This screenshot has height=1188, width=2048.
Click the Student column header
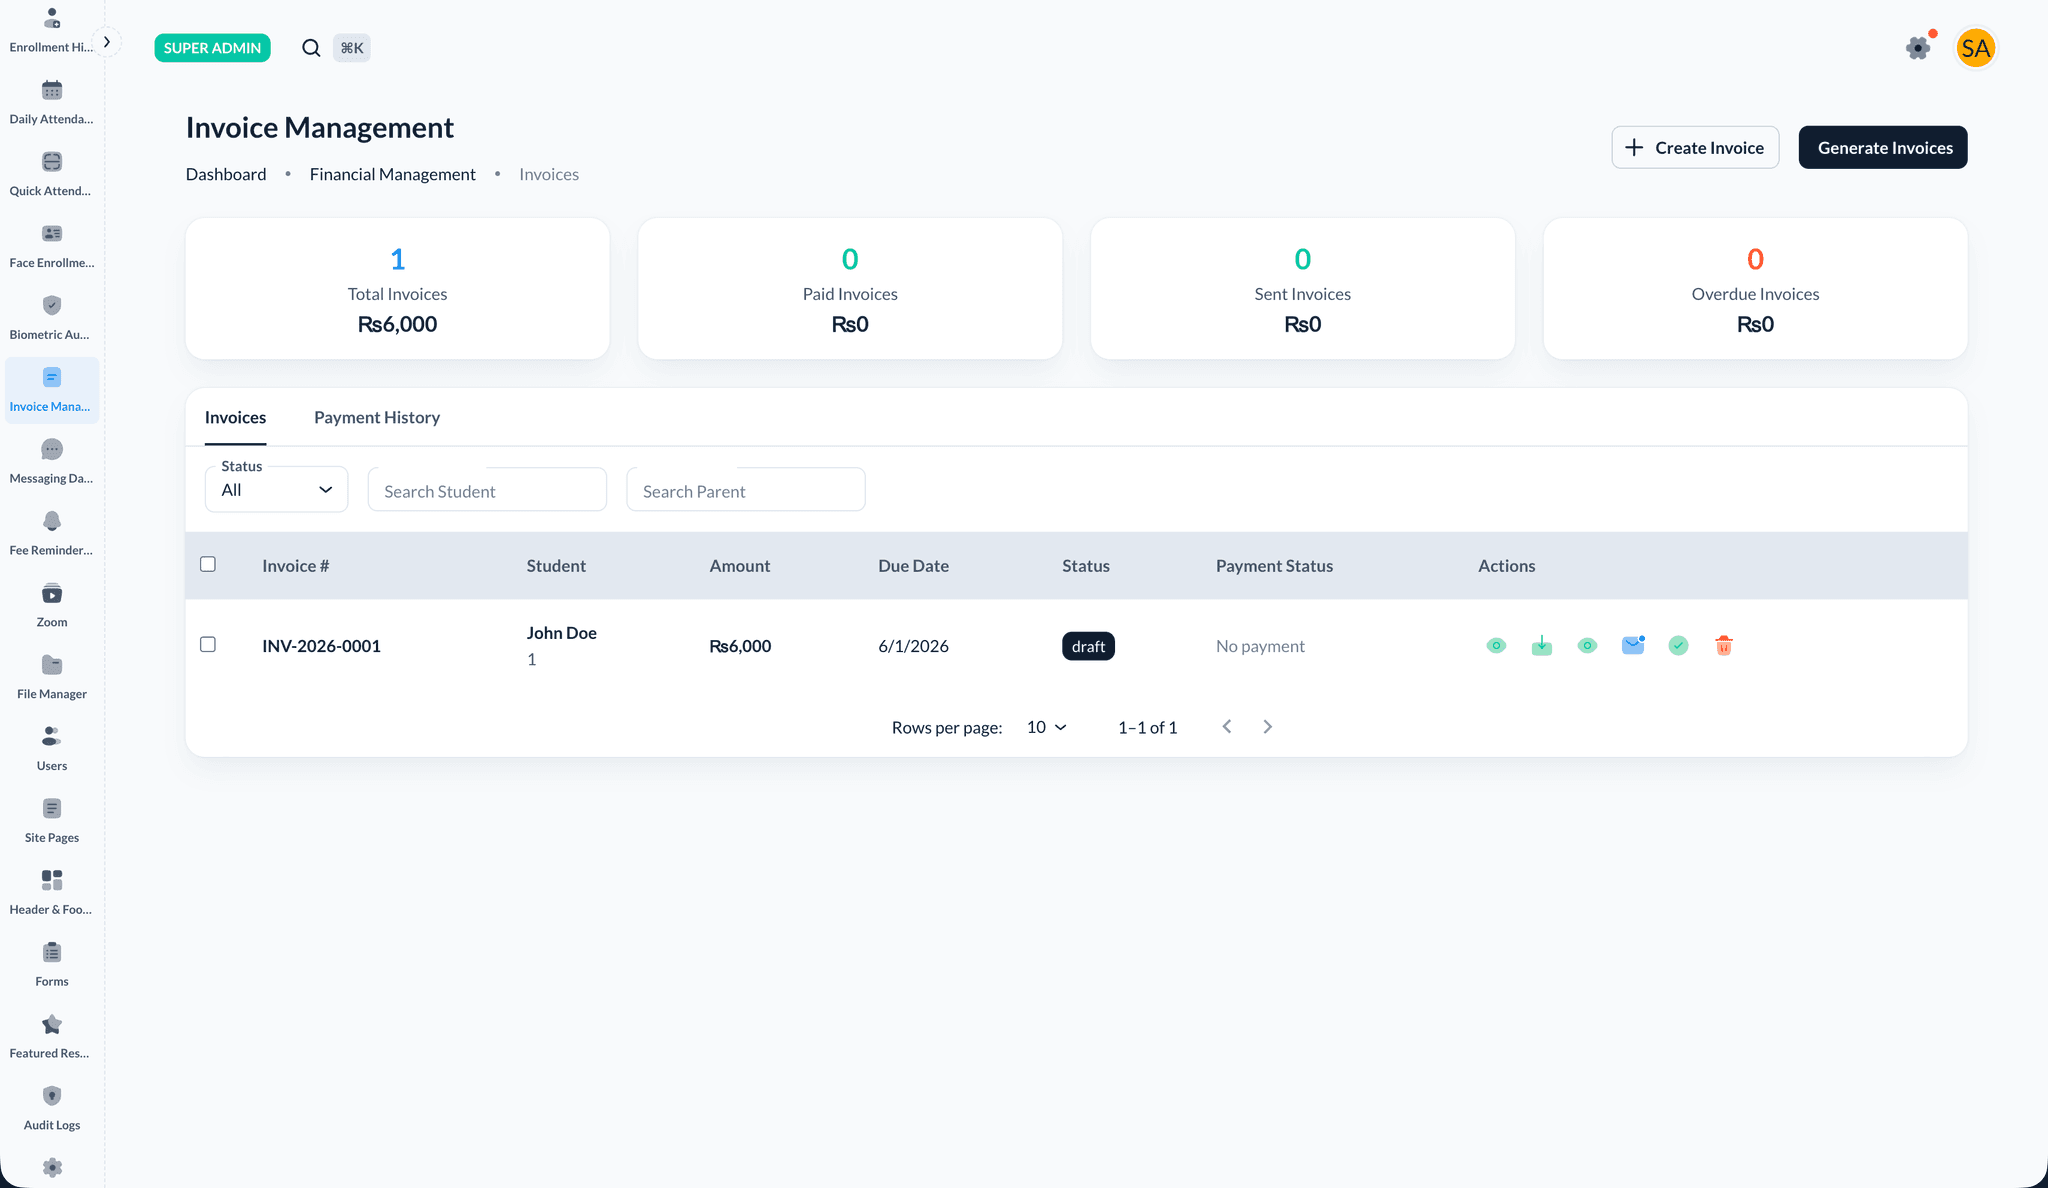pyautogui.click(x=556, y=566)
